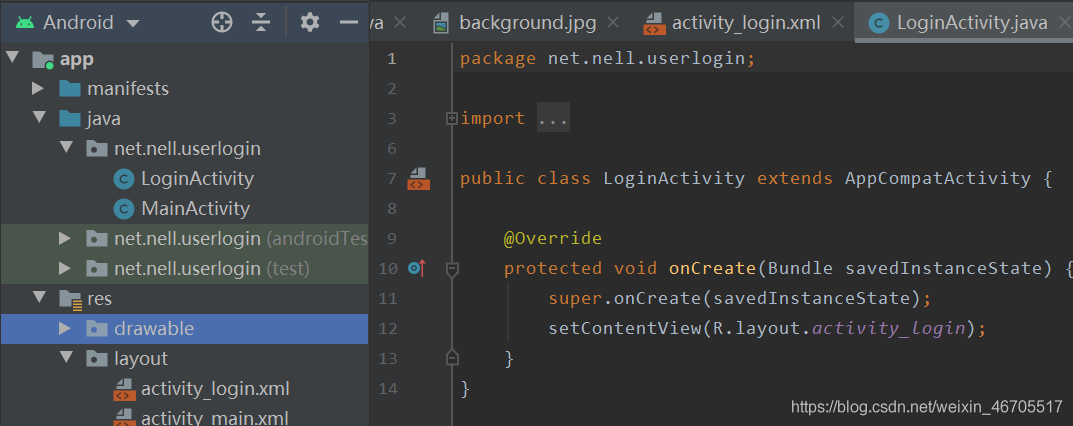Open the project panel settings gear
Viewport: 1073px width, 426px height.
(310, 23)
